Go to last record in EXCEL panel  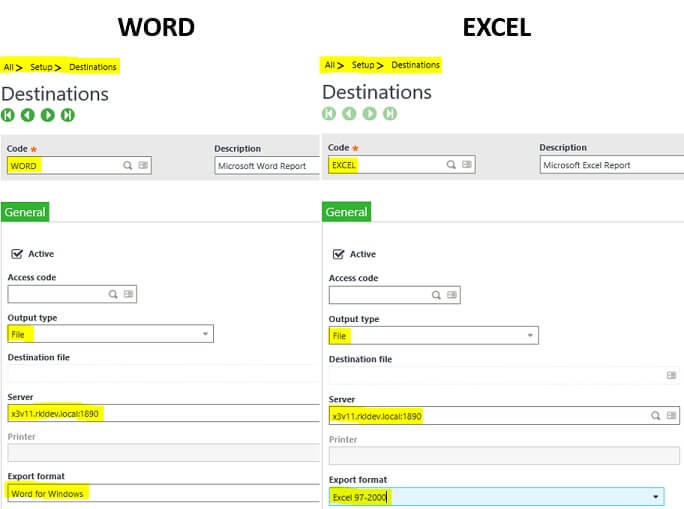click(390, 113)
